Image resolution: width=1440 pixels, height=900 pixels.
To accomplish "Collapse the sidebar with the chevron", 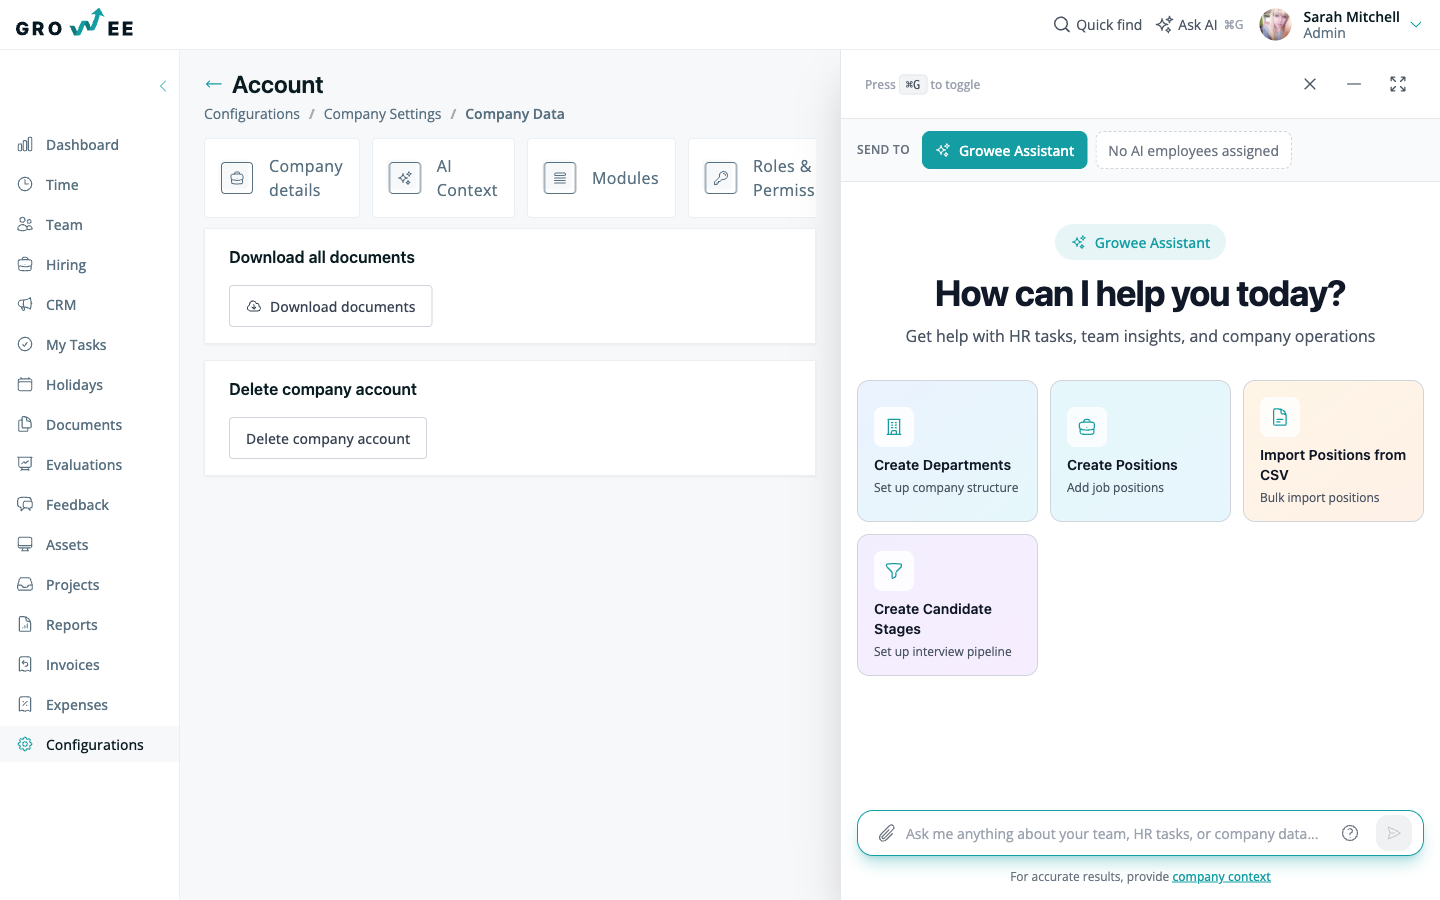I will click(x=163, y=86).
